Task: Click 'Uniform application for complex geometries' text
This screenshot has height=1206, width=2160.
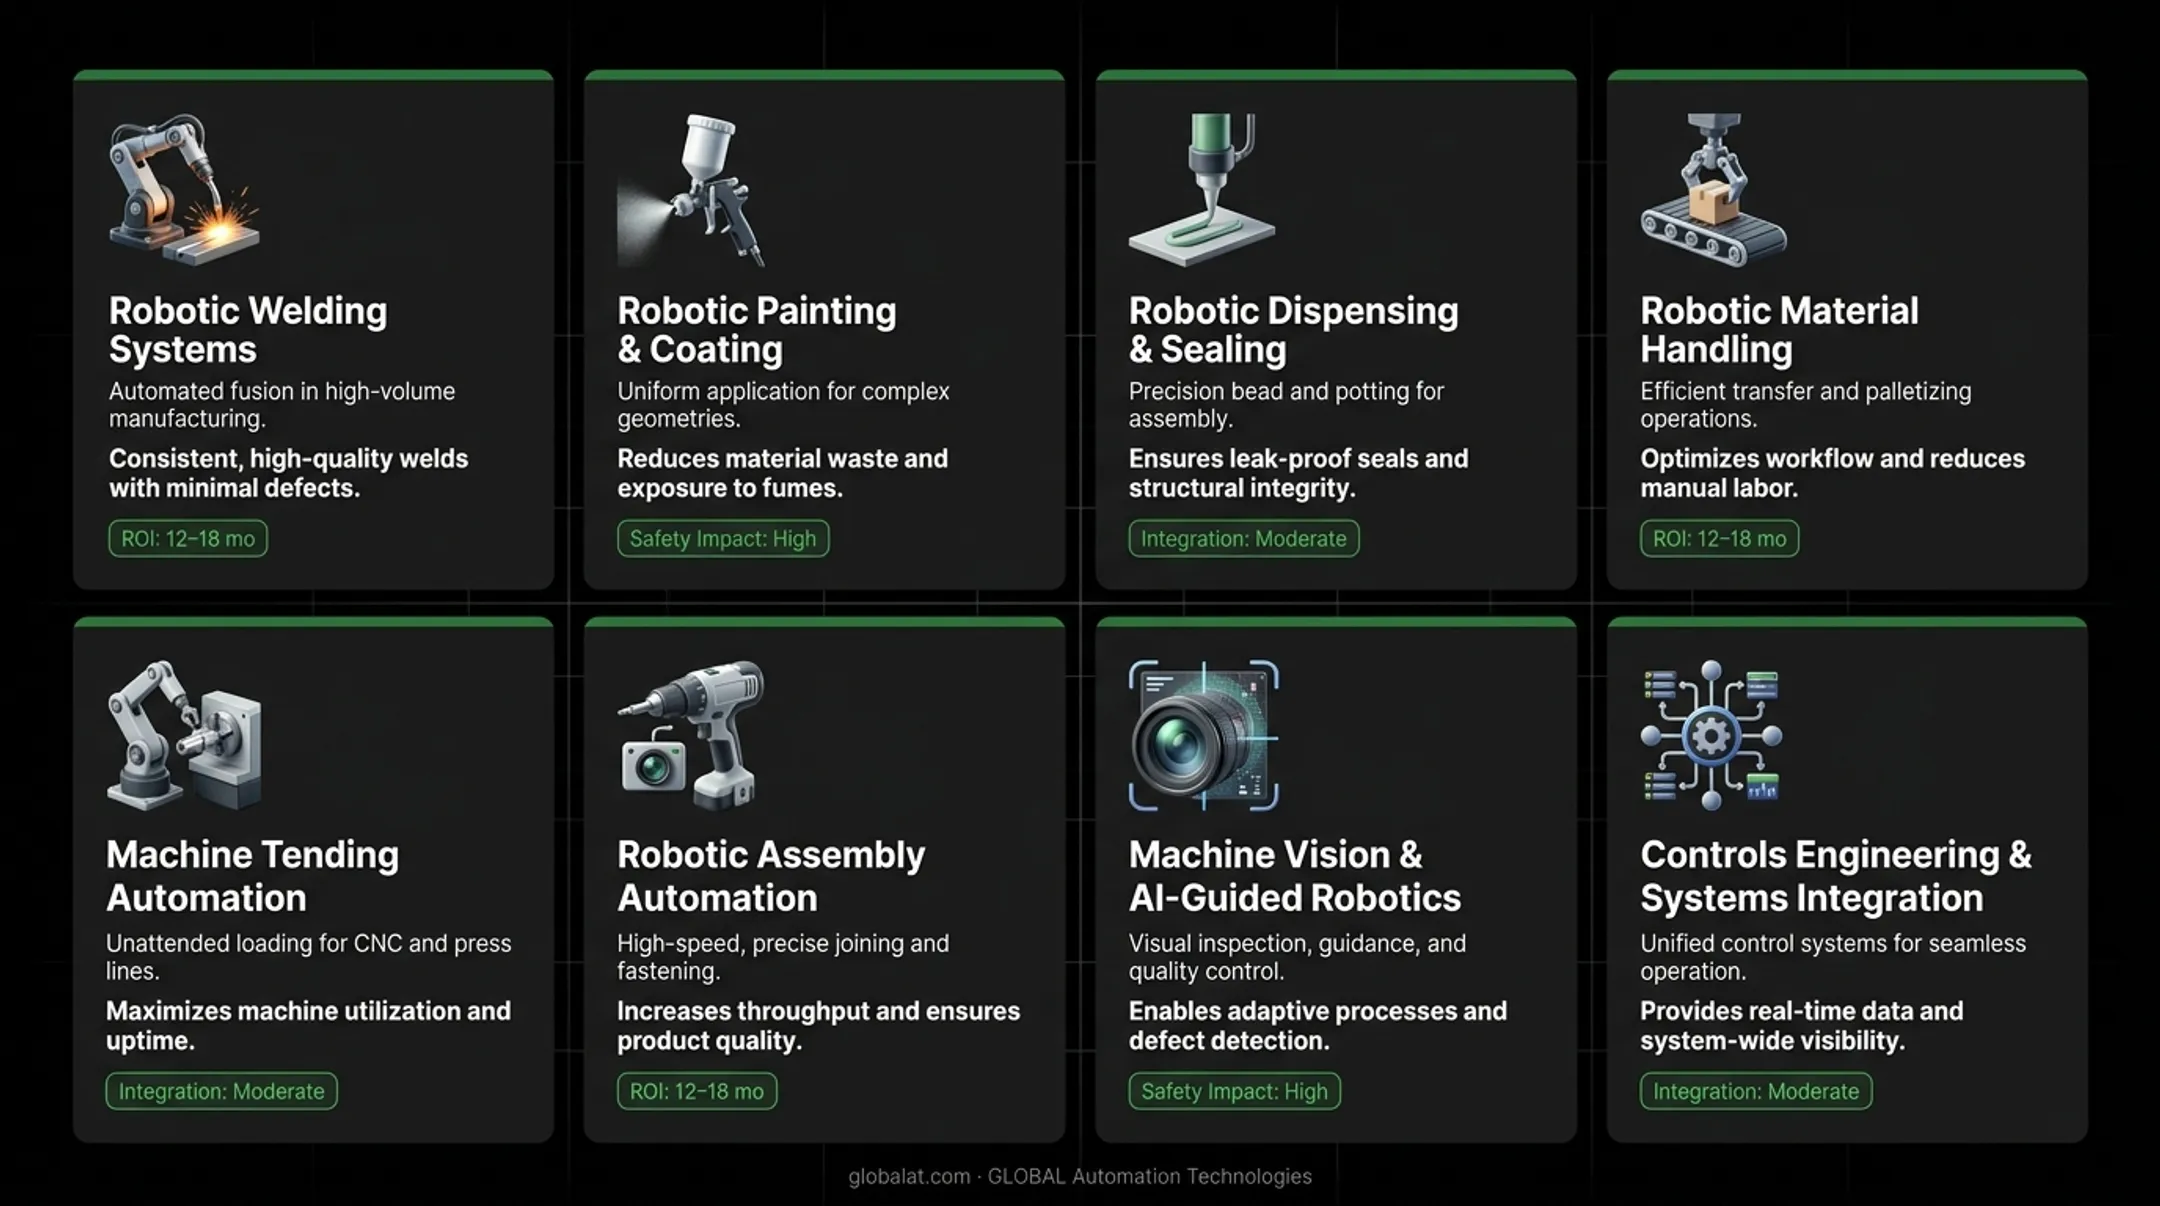Action: [x=783, y=405]
